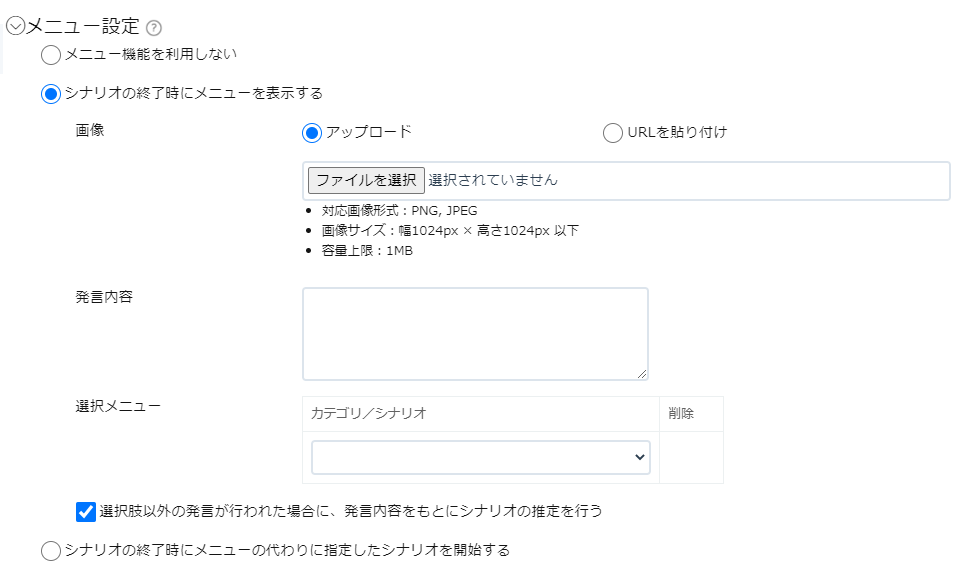976x577 pixels.
Task: Select the アップロード image radio button
Action: [x=312, y=133]
